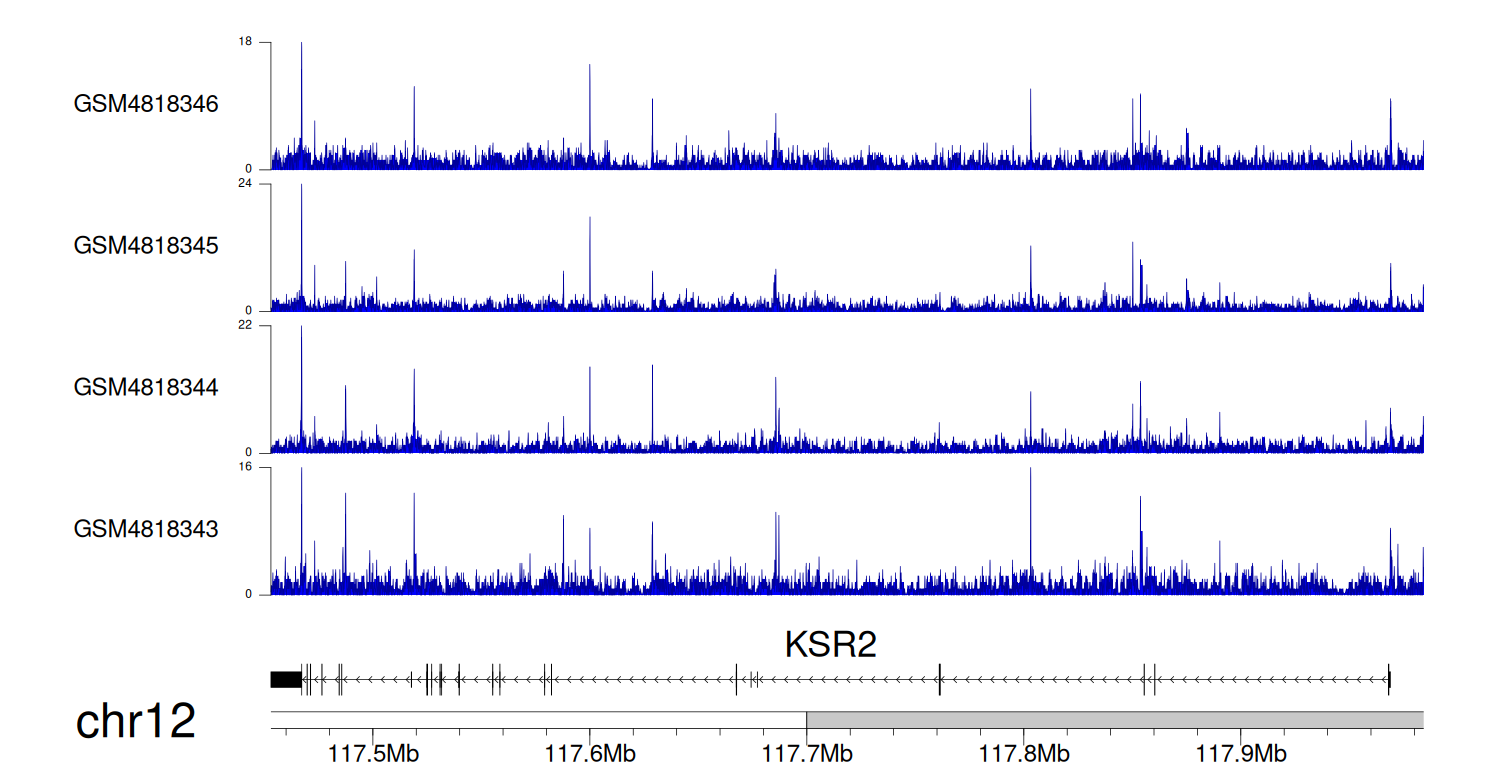Screen dimensions: 1500x780
Task: Click y-axis maximum value 22 on GSM4818344
Action: tap(245, 326)
